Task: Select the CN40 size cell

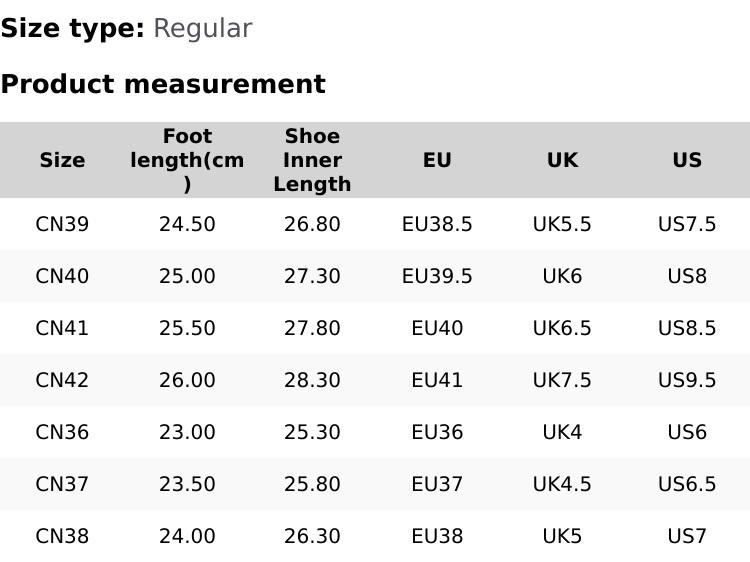Action: click(62, 276)
